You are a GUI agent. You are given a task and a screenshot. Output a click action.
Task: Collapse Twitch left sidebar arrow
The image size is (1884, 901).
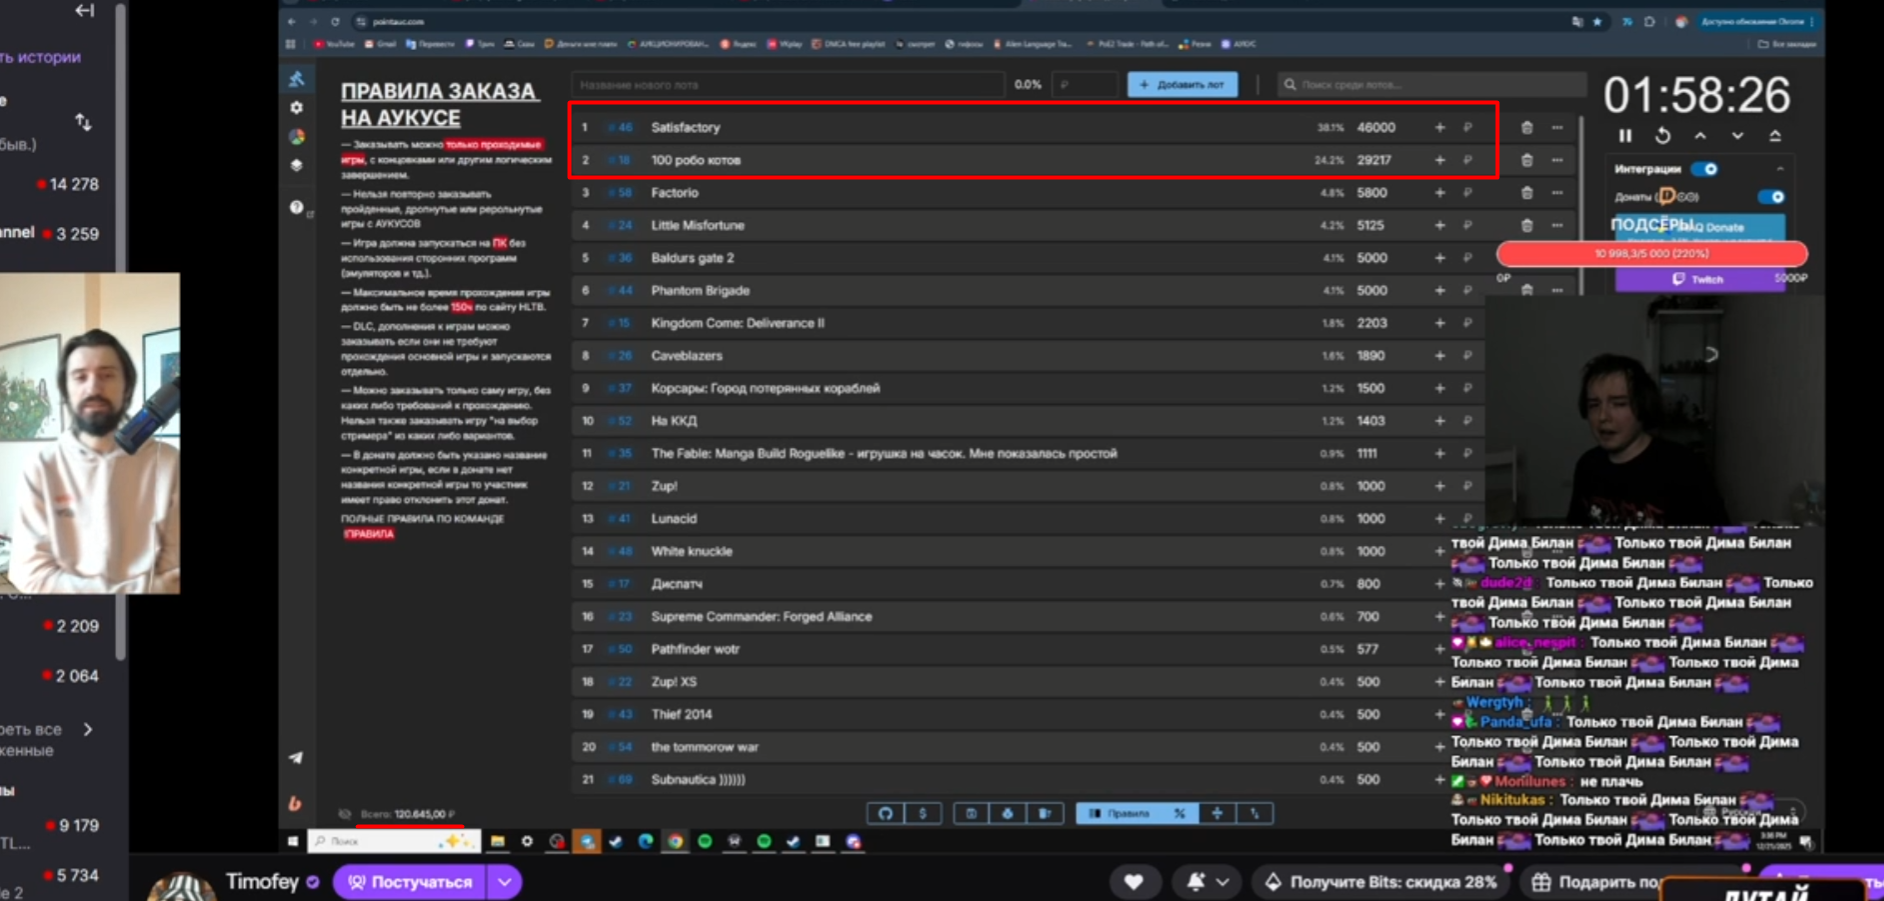[85, 10]
